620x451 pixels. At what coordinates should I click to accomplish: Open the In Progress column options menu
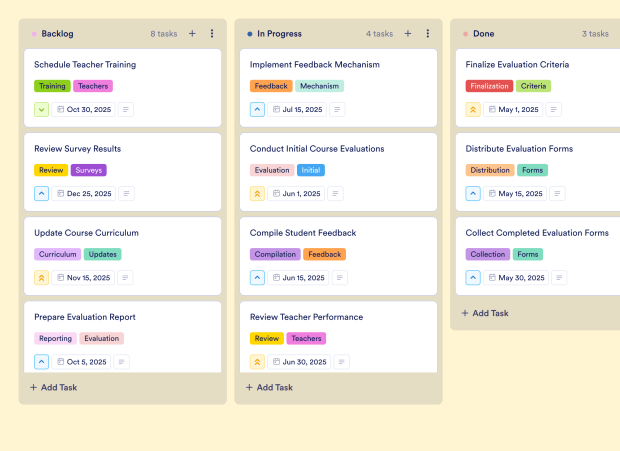[x=428, y=34]
